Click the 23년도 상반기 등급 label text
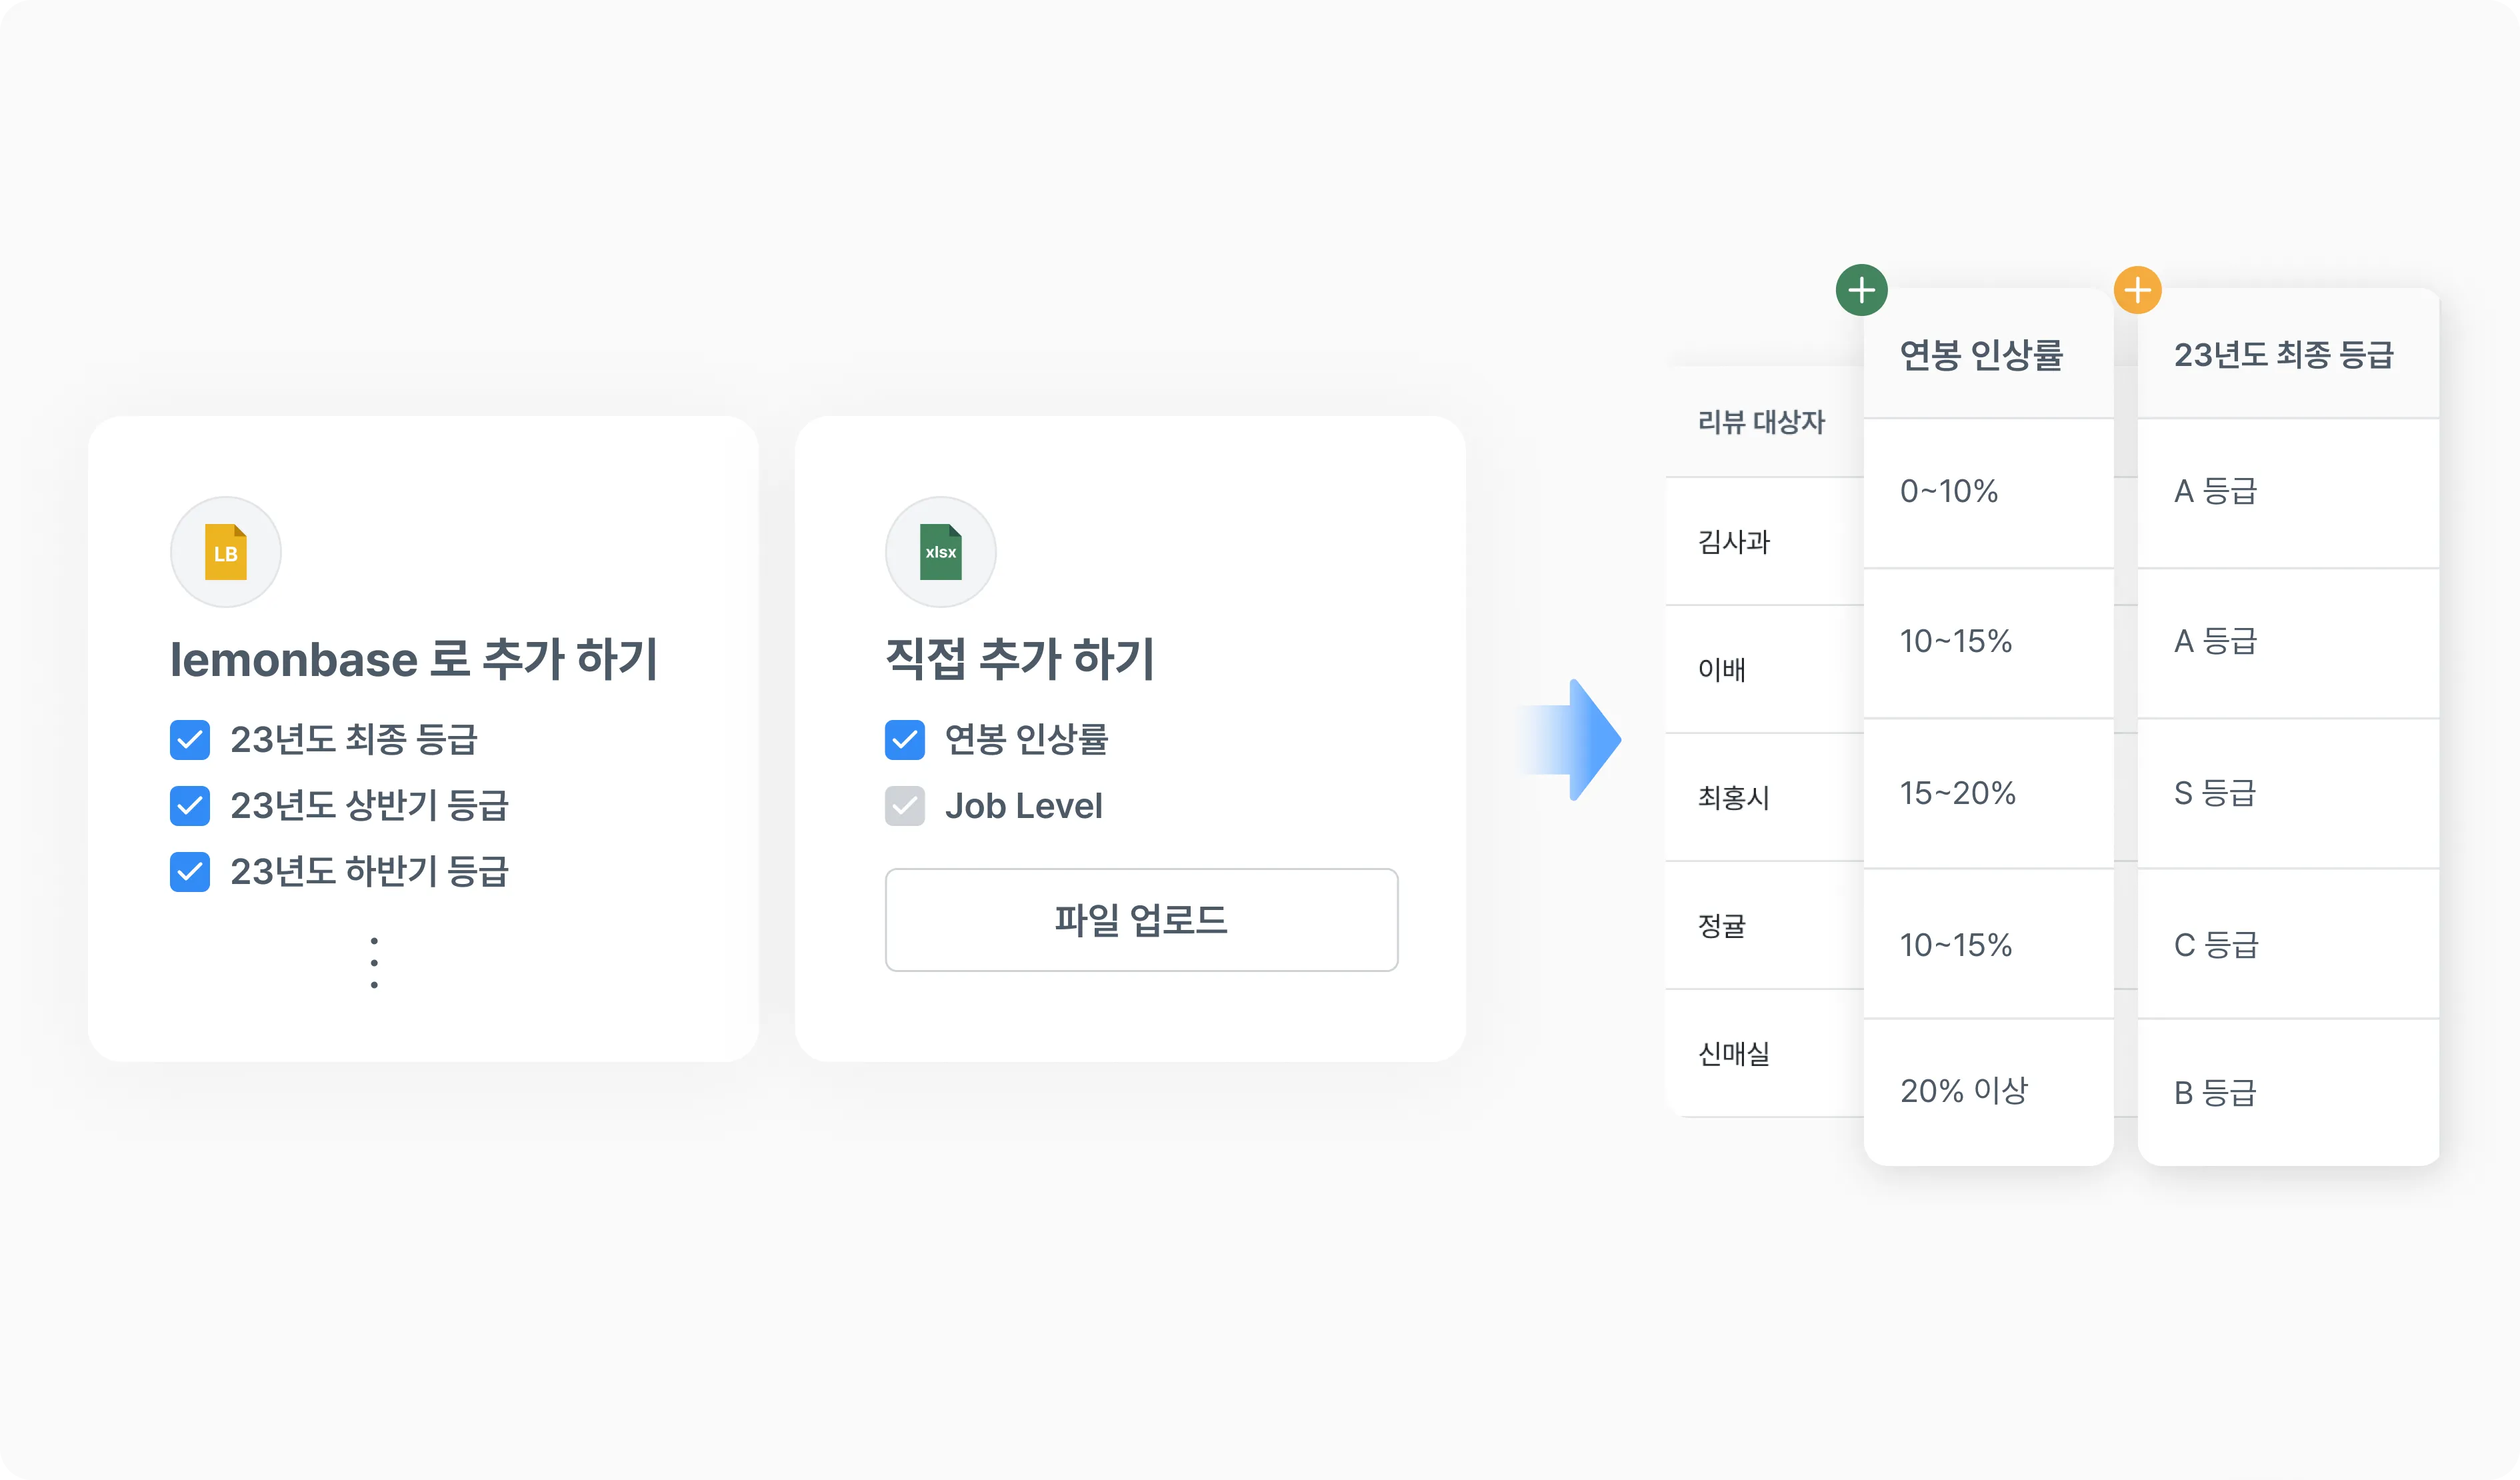 [x=369, y=806]
